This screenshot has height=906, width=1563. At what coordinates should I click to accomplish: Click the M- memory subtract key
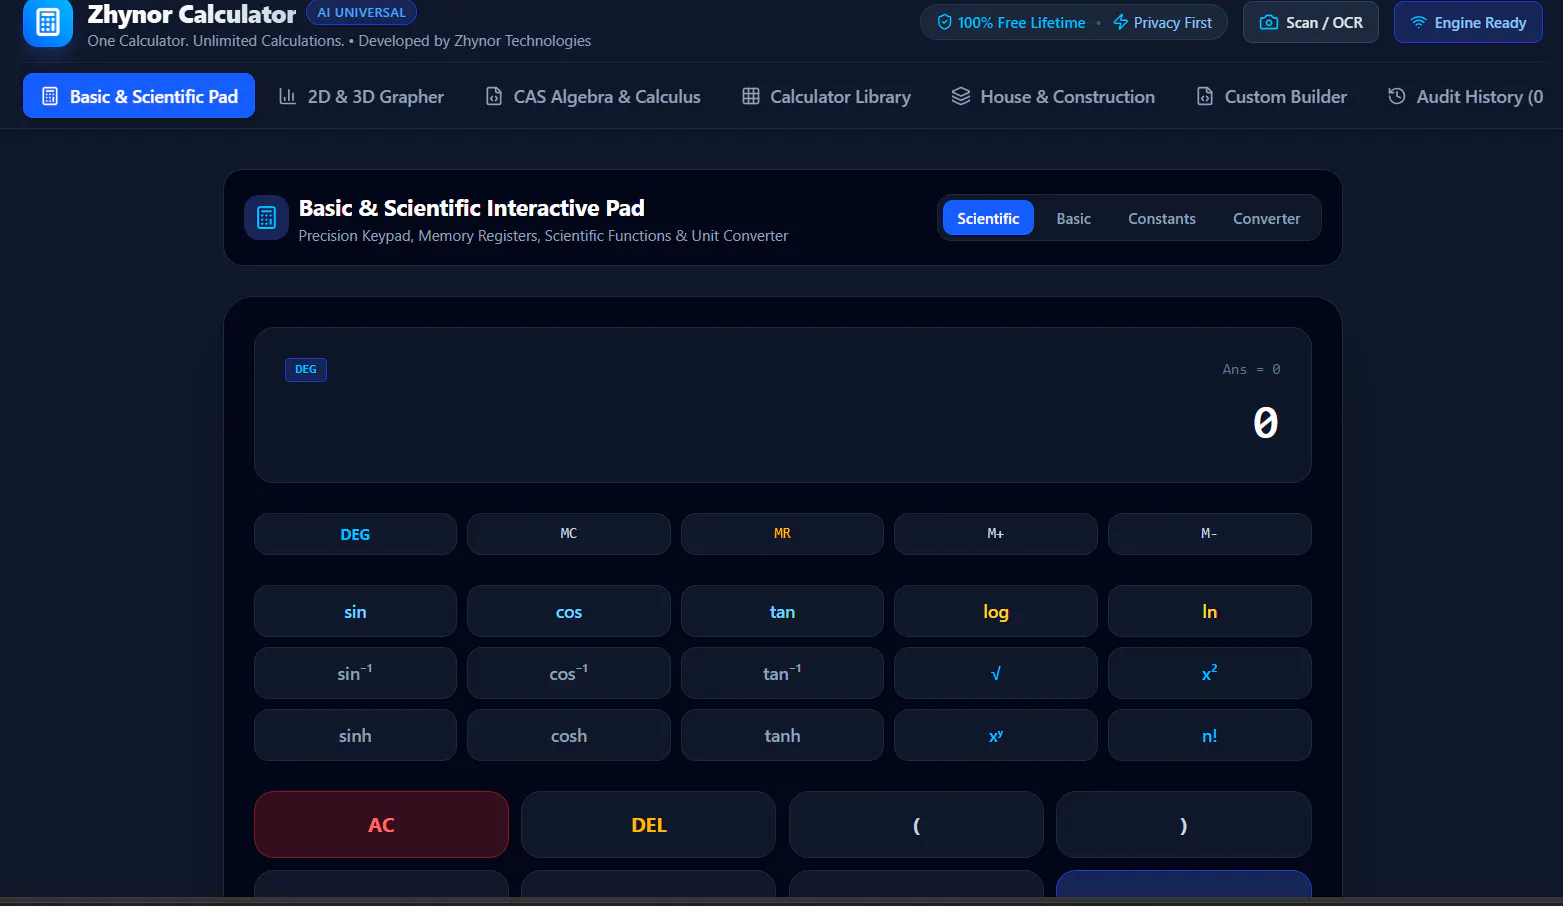pyautogui.click(x=1209, y=534)
